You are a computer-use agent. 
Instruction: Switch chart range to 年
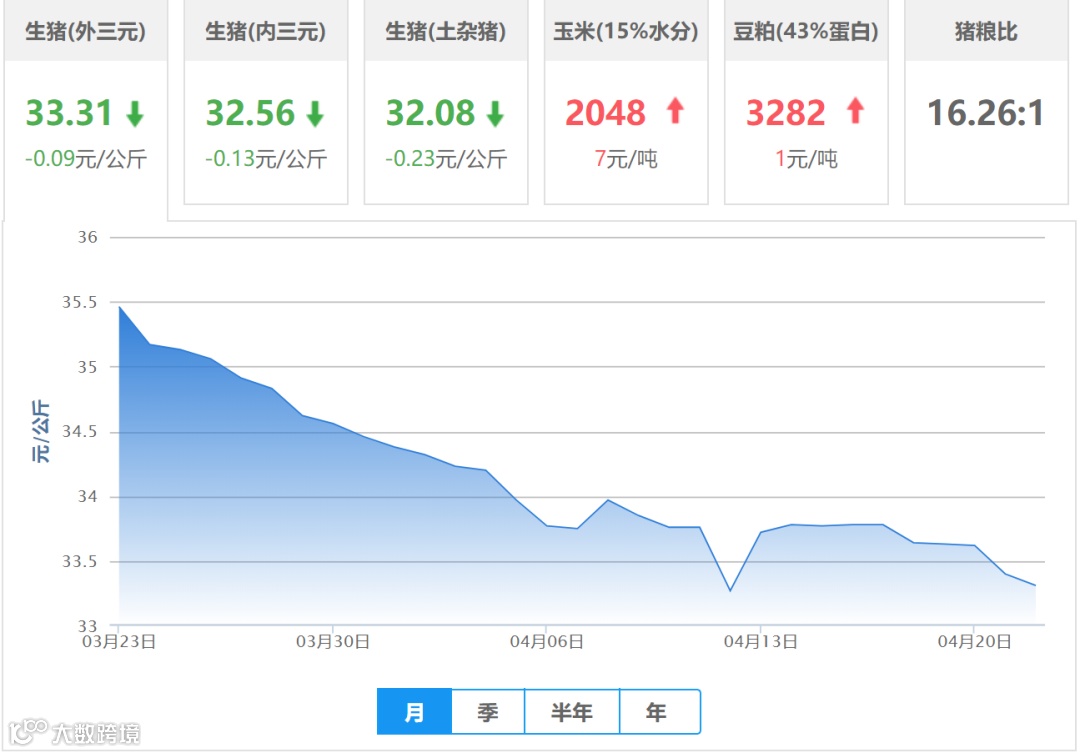point(660,712)
